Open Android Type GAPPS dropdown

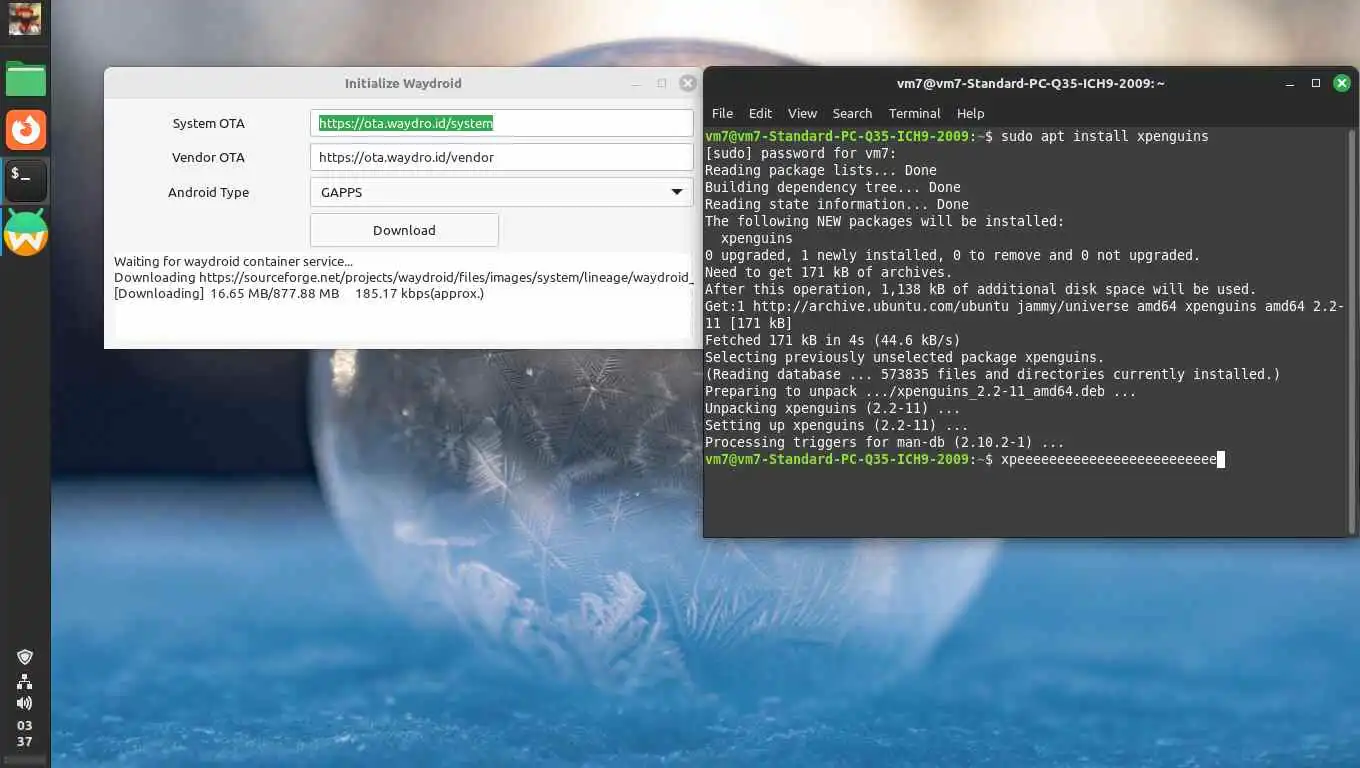coord(501,192)
